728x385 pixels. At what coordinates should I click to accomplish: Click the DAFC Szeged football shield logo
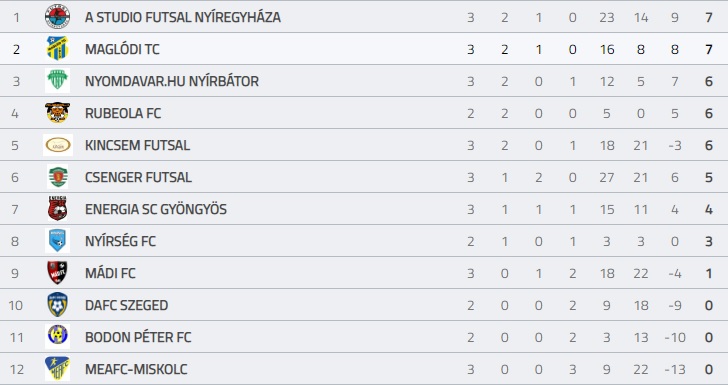pyautogui.click(x=58, y=305)
